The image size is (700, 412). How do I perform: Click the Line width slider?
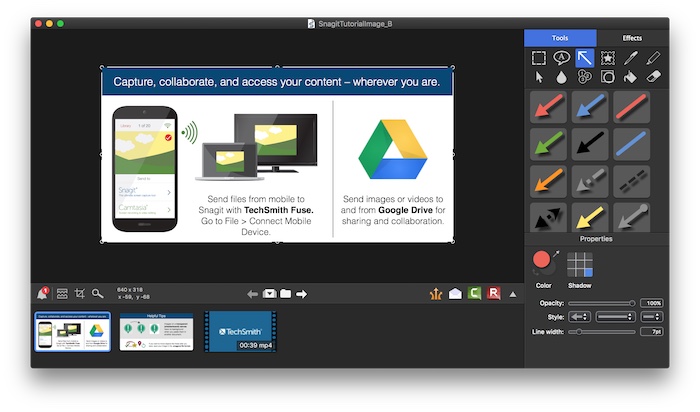tap(602, 332)
